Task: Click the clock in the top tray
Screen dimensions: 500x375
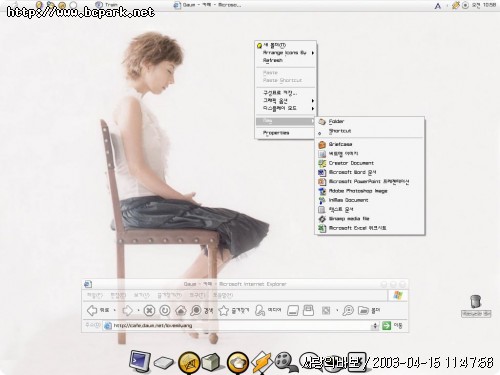Action: click(484, 5)
